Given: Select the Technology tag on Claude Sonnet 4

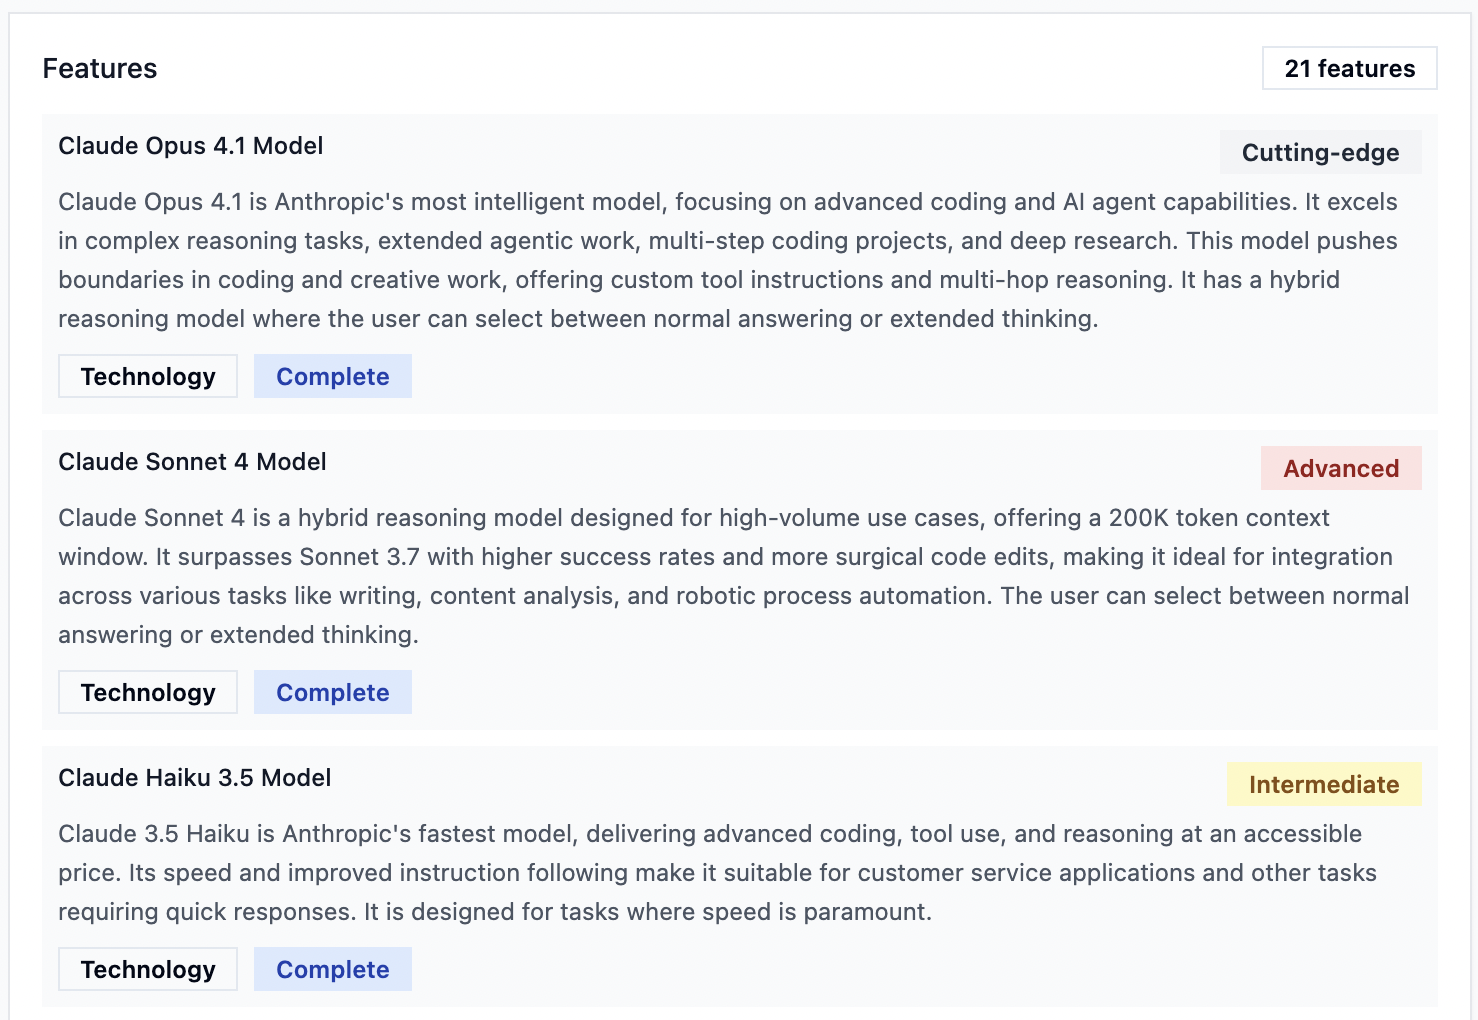Looking at the screenshot, I should tap(147, 691).
